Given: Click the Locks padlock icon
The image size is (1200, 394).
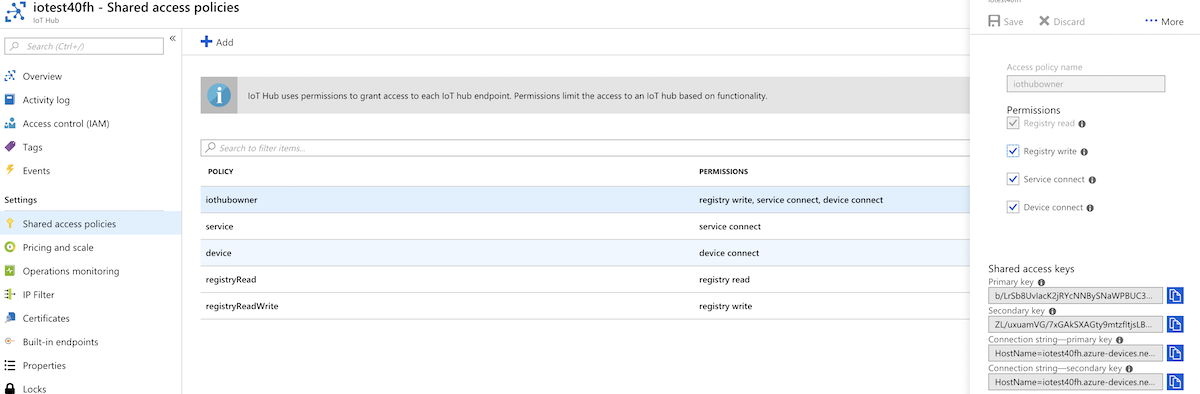Looking at the screenshot, I should [x=10, y=388].
